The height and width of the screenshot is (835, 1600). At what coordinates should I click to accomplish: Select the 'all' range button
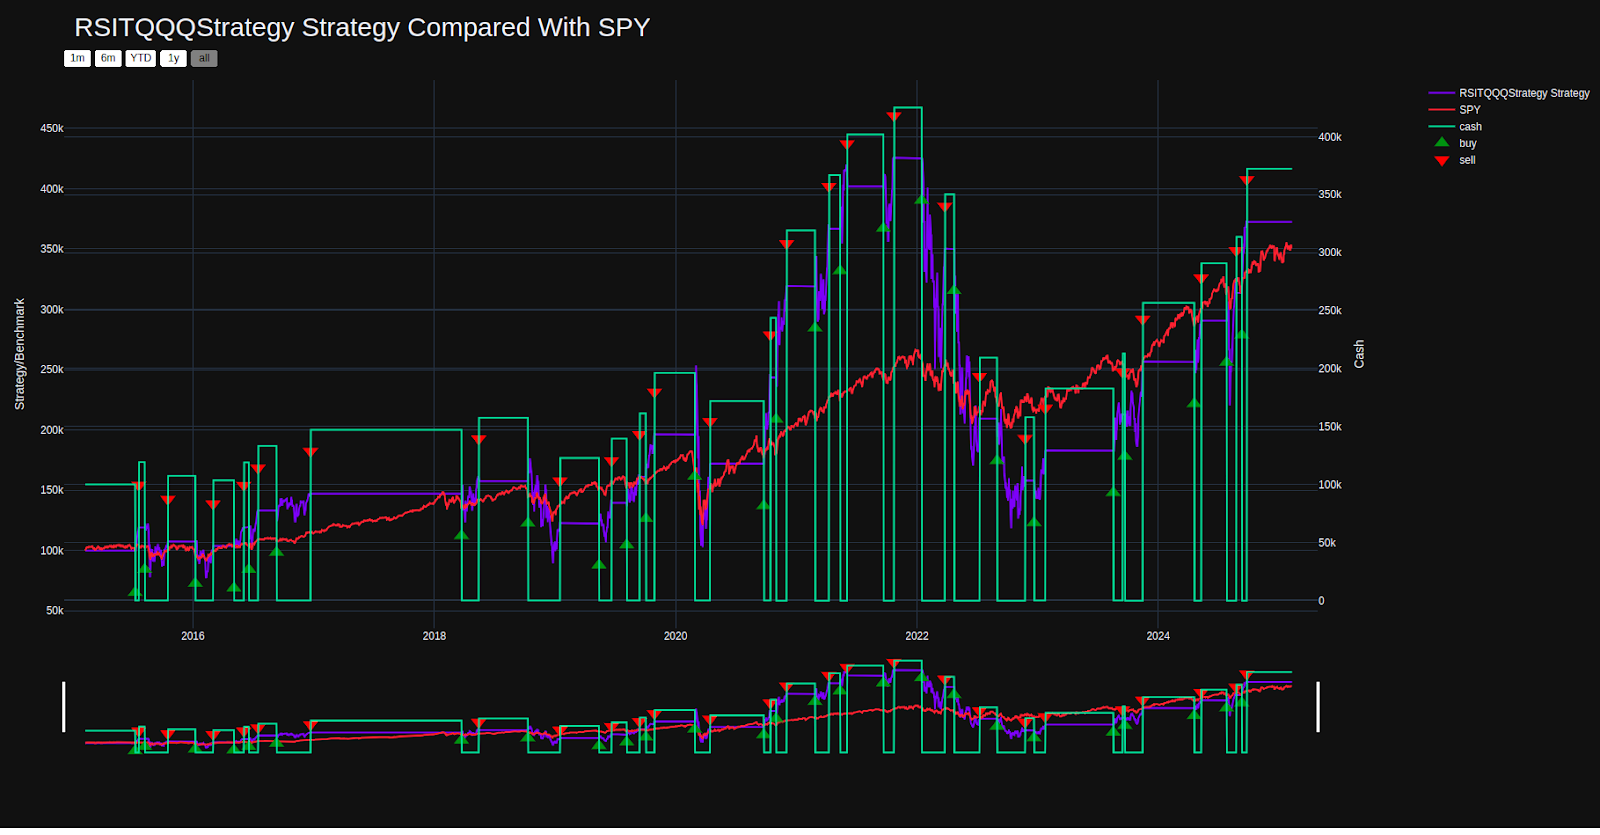click(204, 58)
